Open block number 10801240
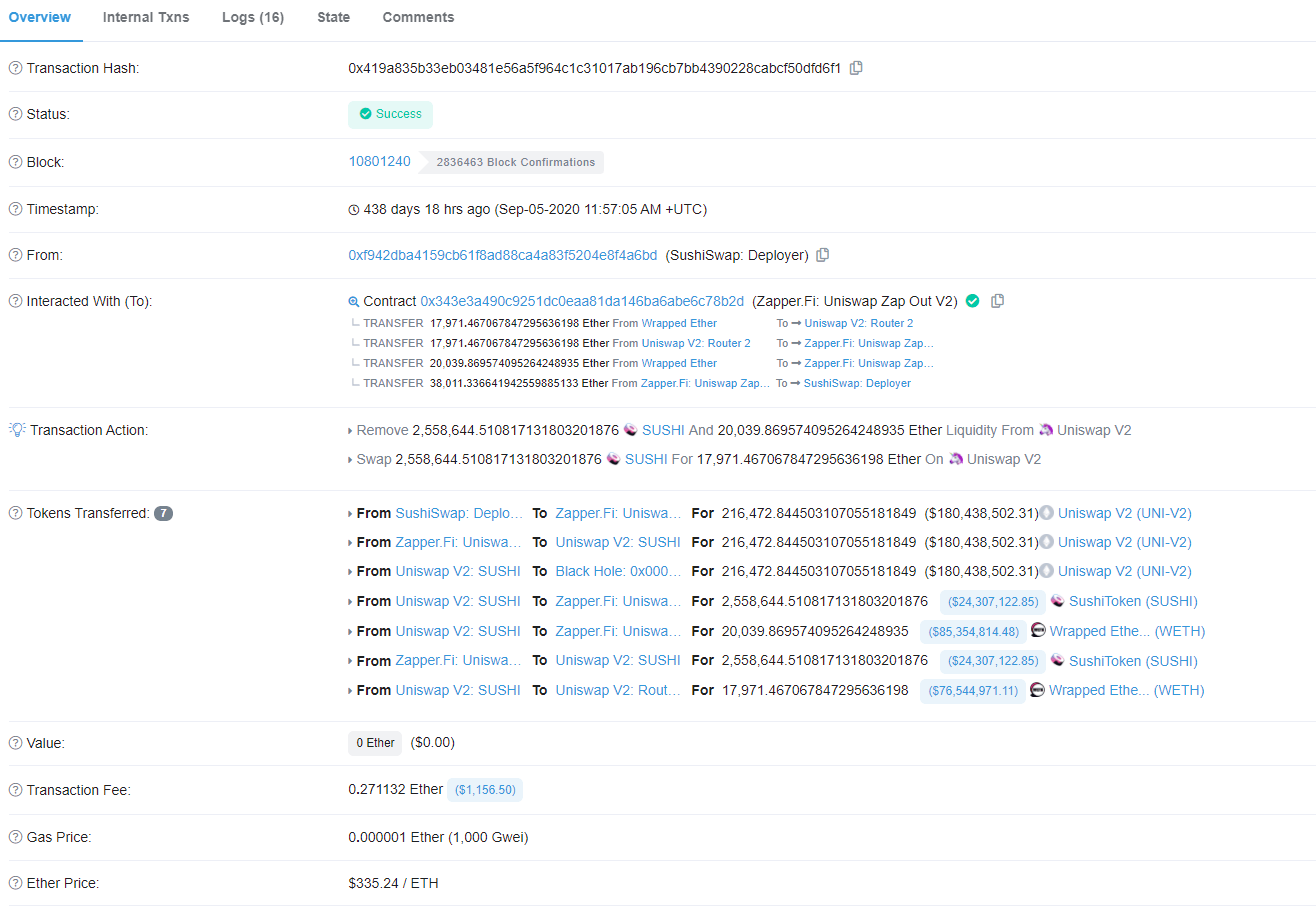This screenshot has width=1316, height=907. coord(379,161)
